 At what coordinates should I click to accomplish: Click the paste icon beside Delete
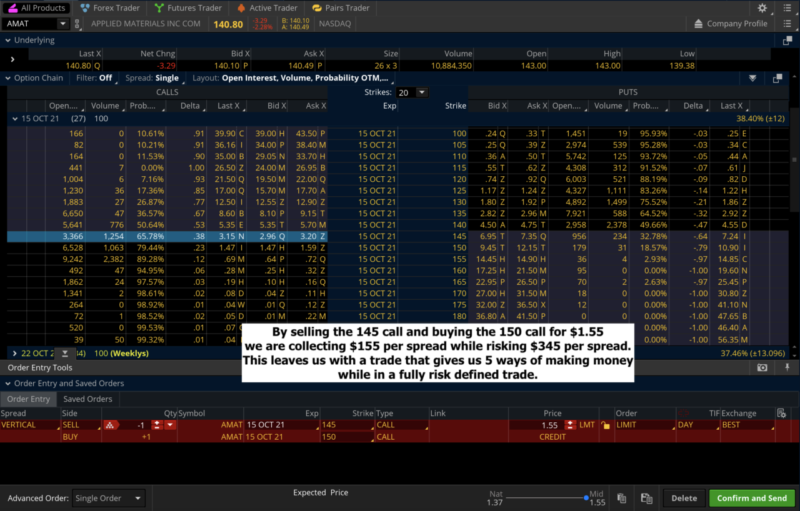click(646, 498)
